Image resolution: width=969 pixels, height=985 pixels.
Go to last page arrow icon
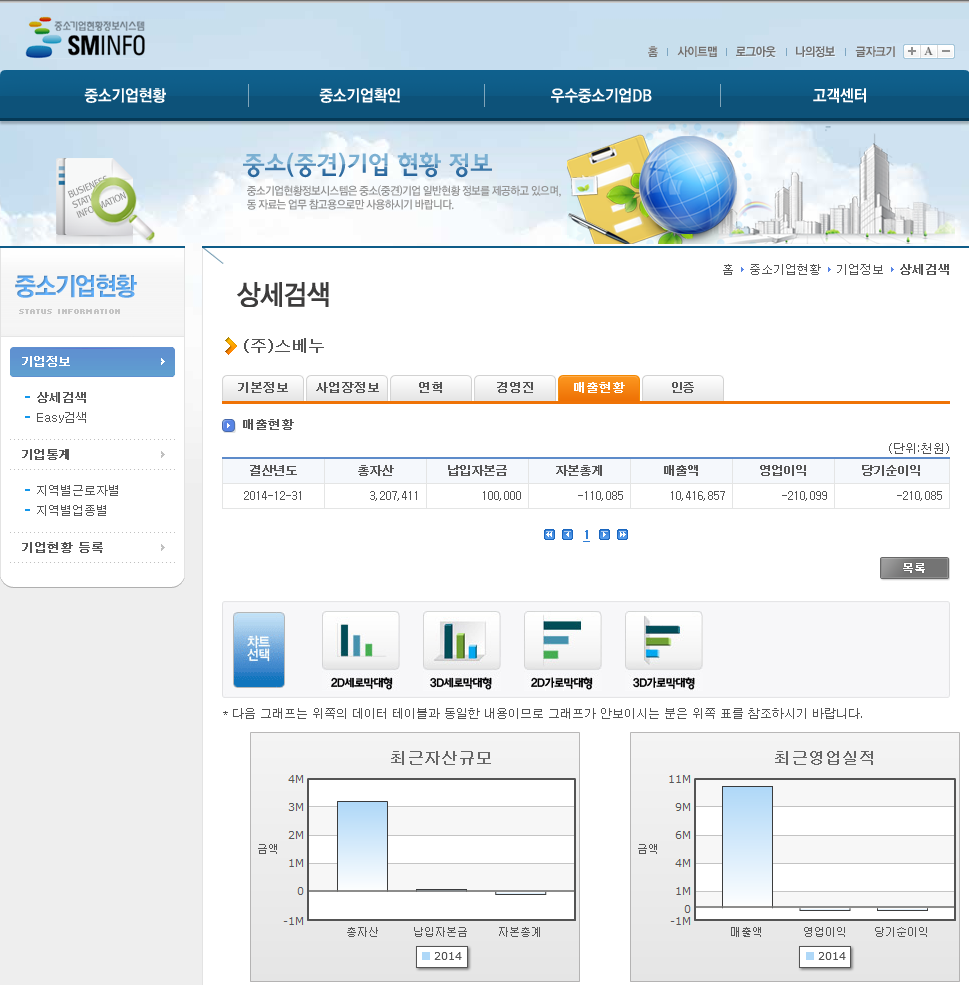622,535
